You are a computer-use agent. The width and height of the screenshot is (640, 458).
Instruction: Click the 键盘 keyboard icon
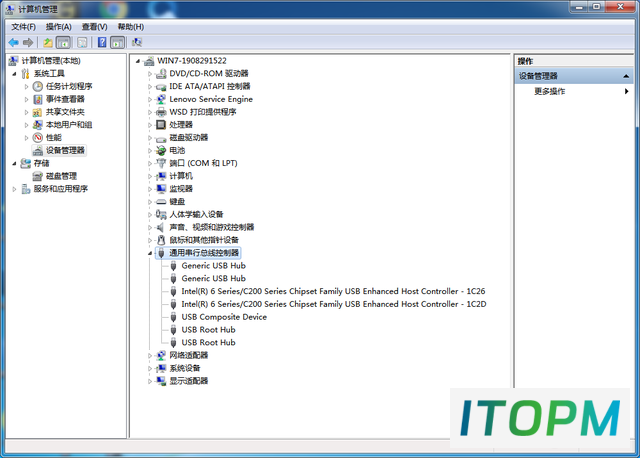point(161,202)
